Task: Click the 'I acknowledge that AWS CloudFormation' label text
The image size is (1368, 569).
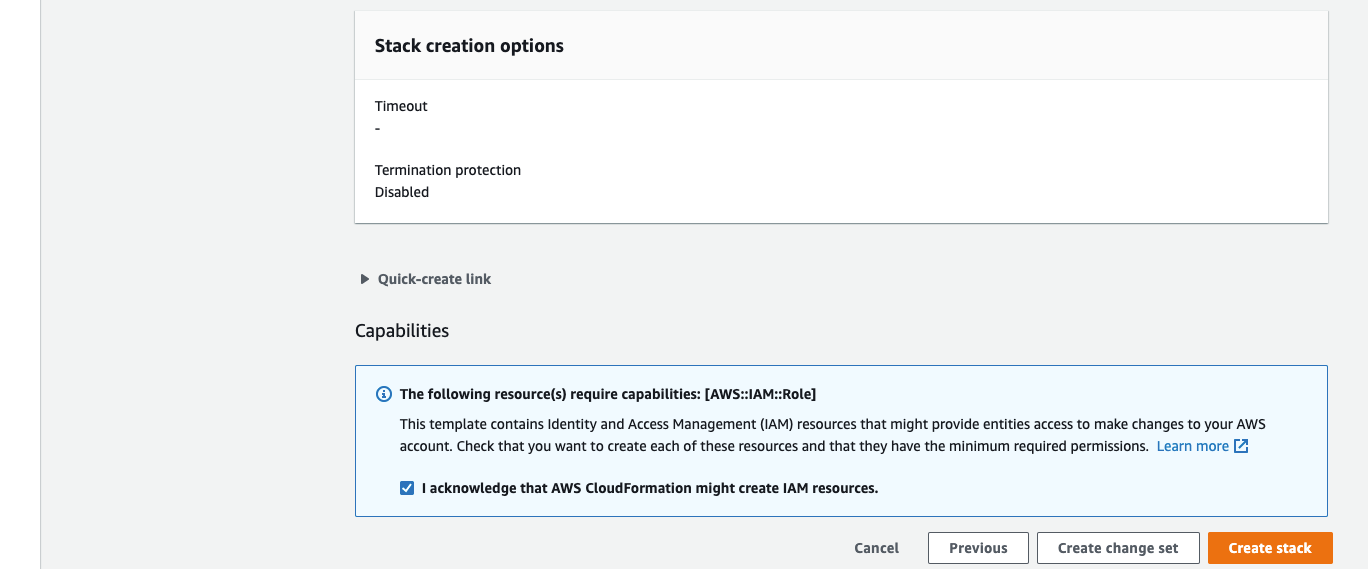Action: (649, 488)
